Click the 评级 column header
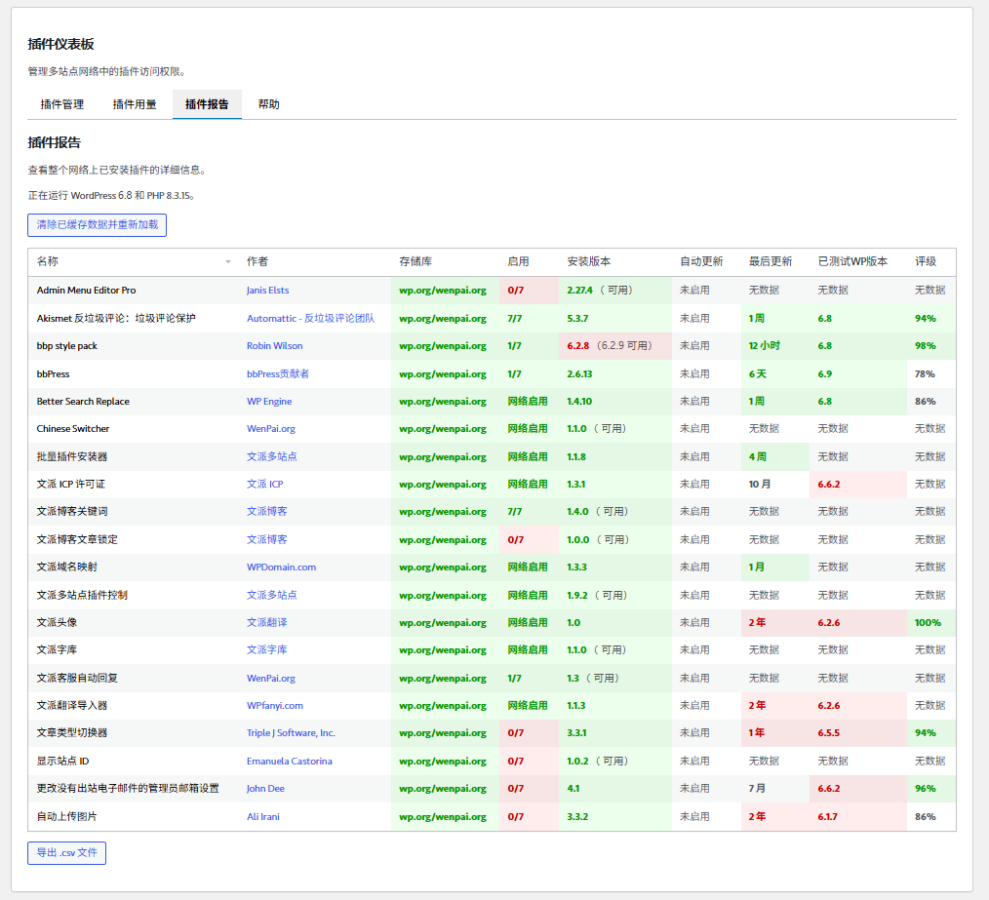989x900 pixels. point(925,262)
